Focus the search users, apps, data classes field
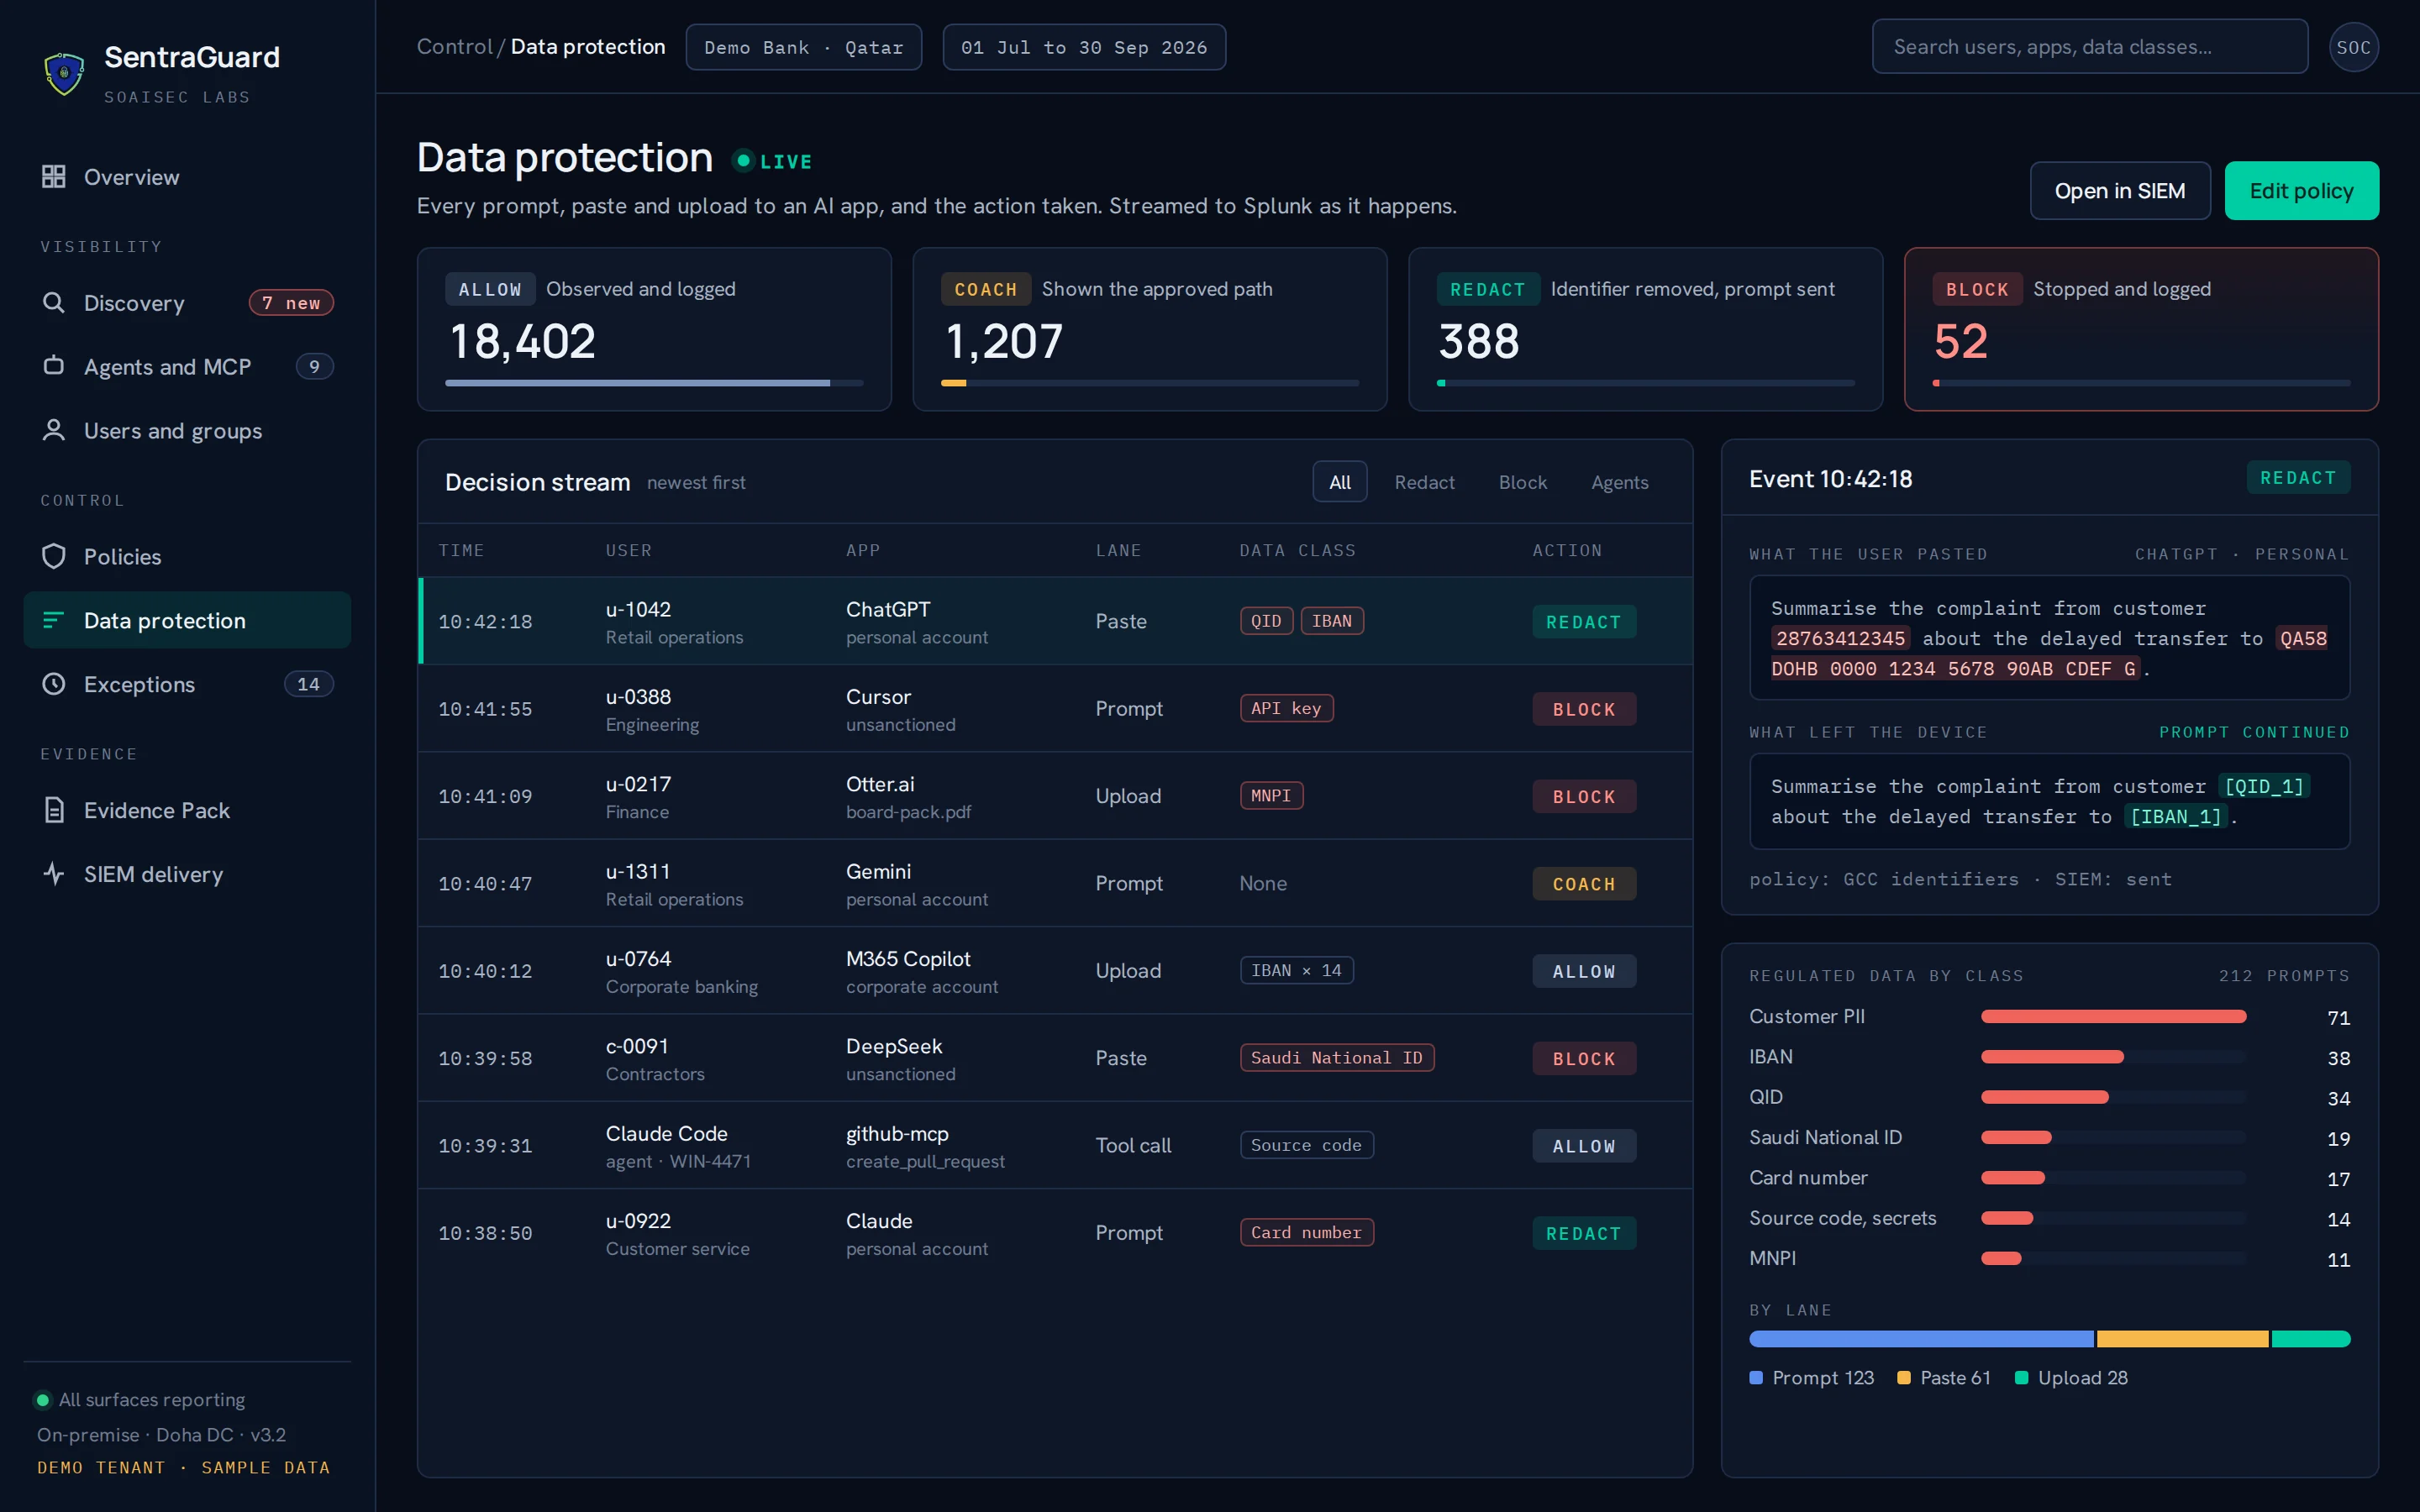The width and height of the screenshot is (2420, 1512). pyautogui.click(x=2090, y=47)
